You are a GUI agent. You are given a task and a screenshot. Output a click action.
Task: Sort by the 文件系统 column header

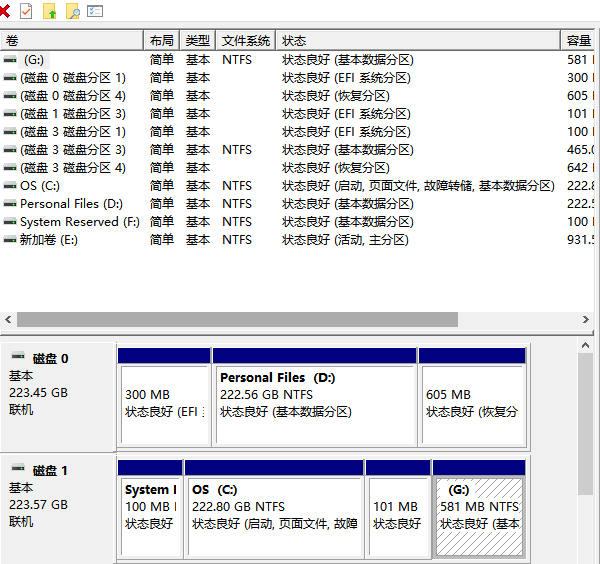coord(245,41)
